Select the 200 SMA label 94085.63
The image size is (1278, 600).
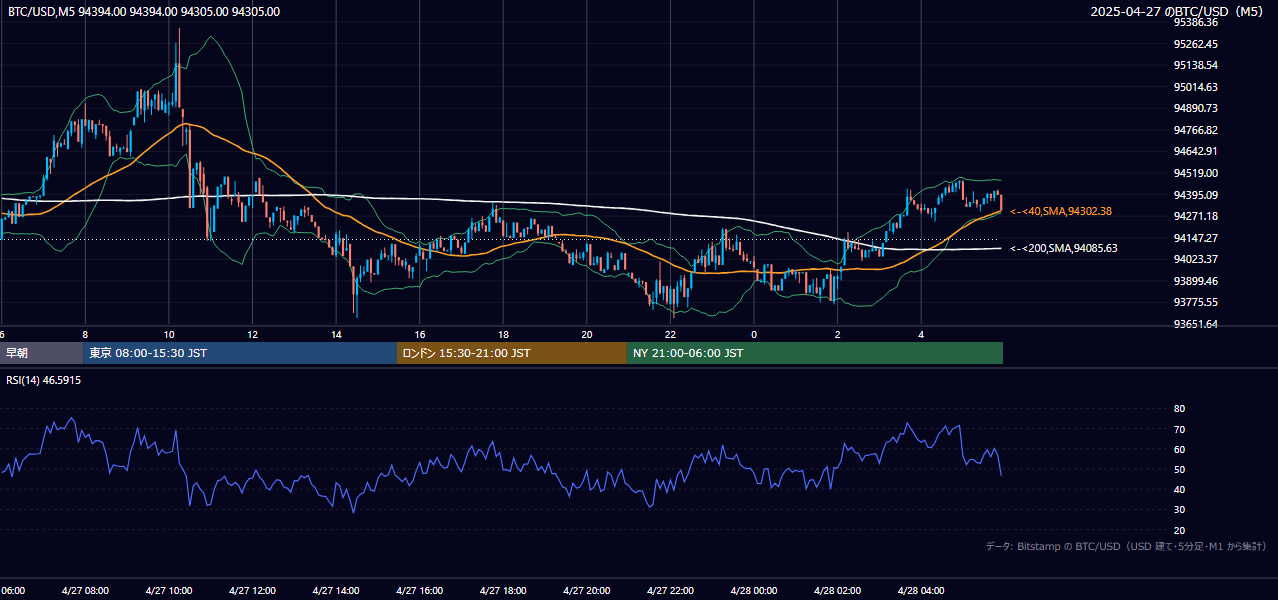[1064, 248]
